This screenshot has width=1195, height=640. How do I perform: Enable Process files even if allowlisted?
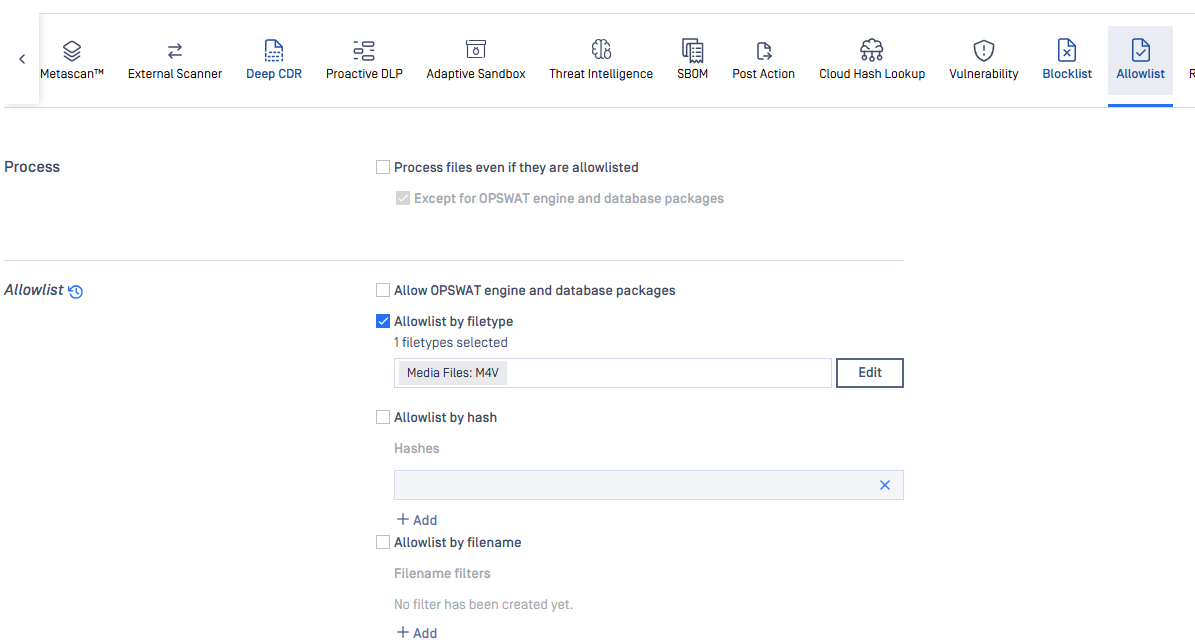tap(383, 168)
